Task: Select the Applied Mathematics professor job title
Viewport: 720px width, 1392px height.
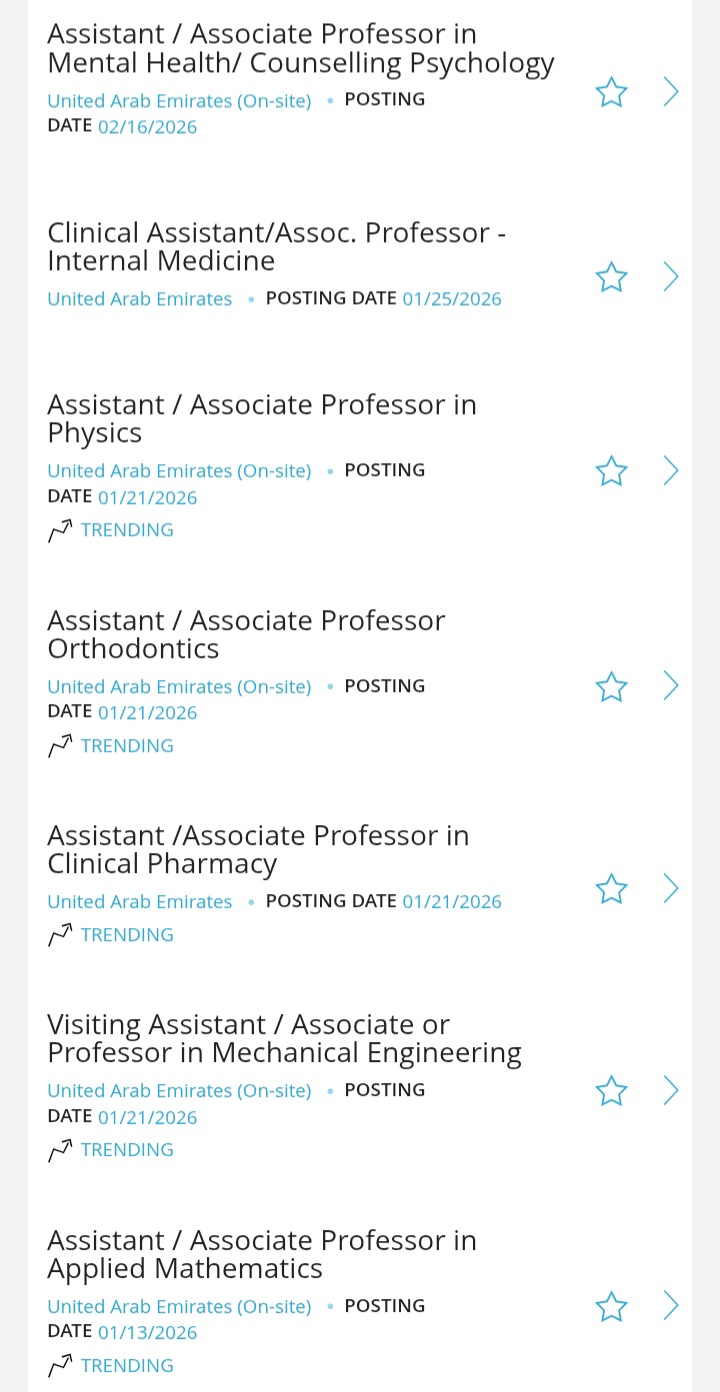Action: coord(262,1254)
